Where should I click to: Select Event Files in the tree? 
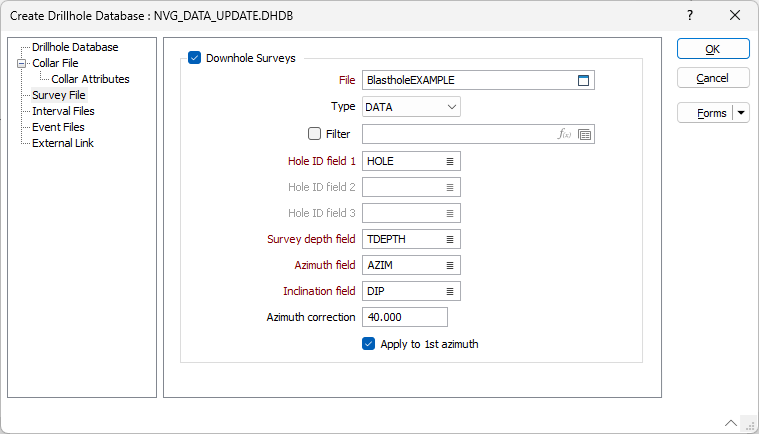click(x=58, y=127)
